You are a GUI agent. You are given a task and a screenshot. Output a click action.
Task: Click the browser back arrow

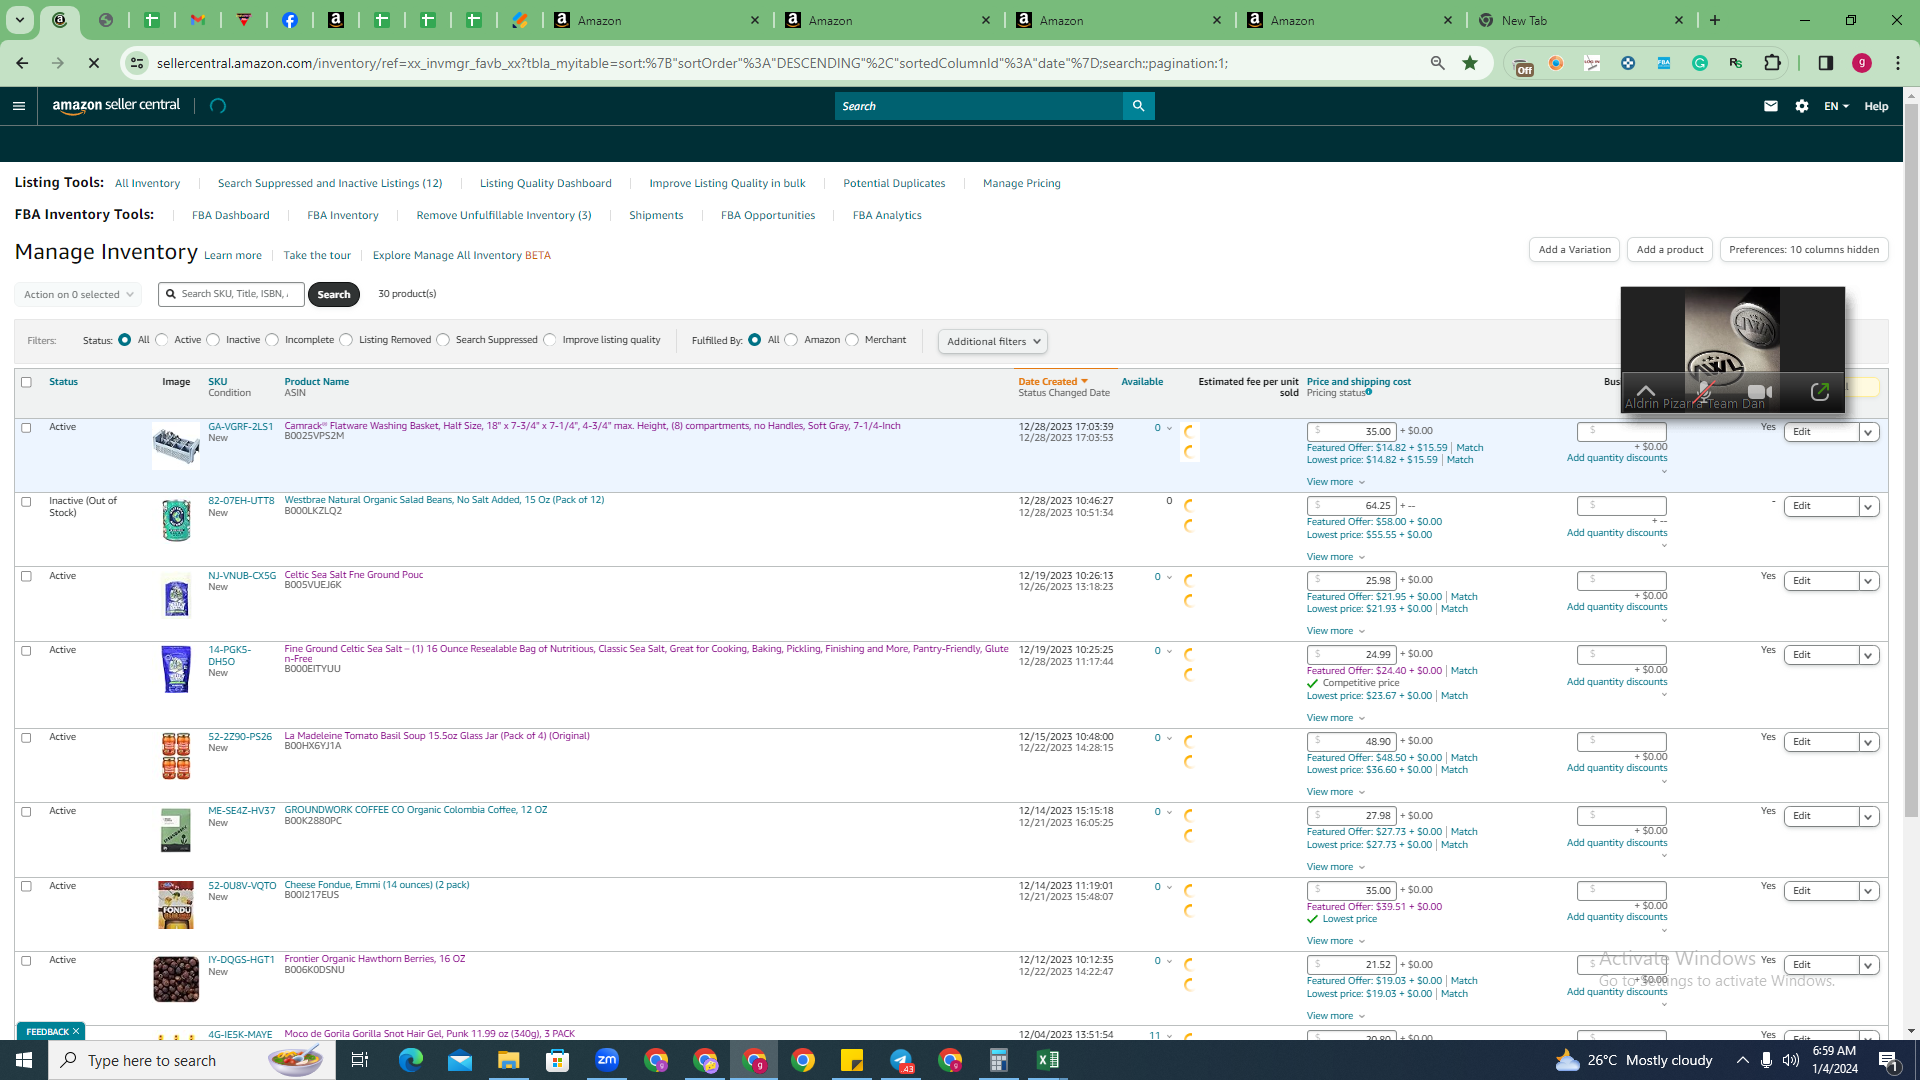[x=22, y=63]
